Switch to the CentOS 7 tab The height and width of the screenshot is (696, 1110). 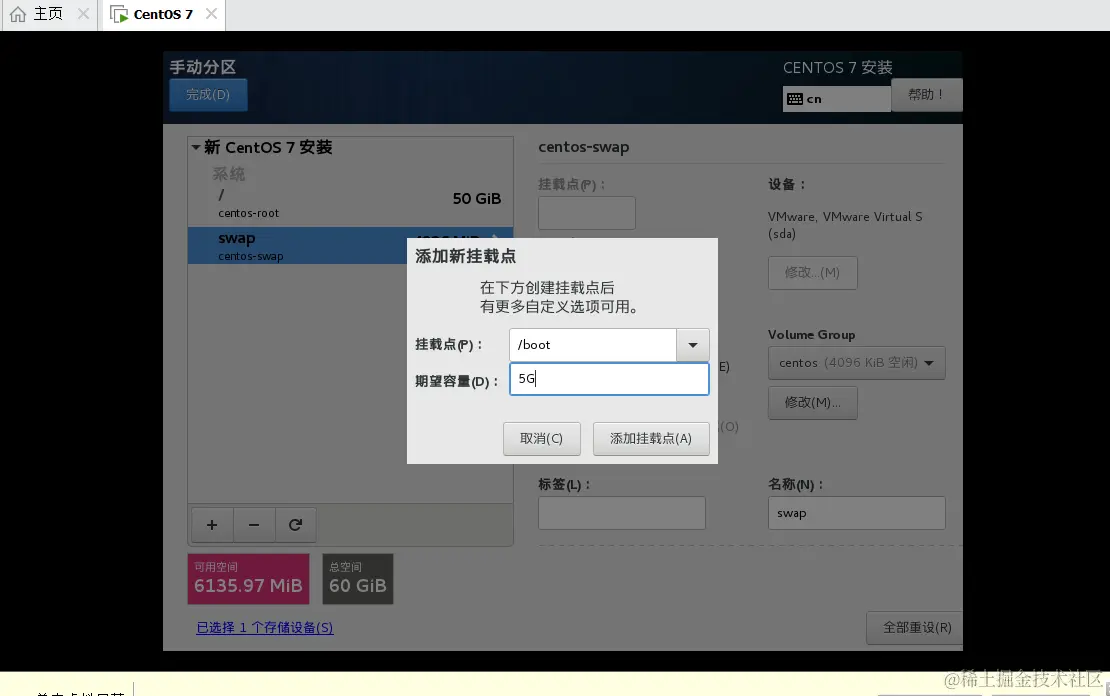click(163, 14)
